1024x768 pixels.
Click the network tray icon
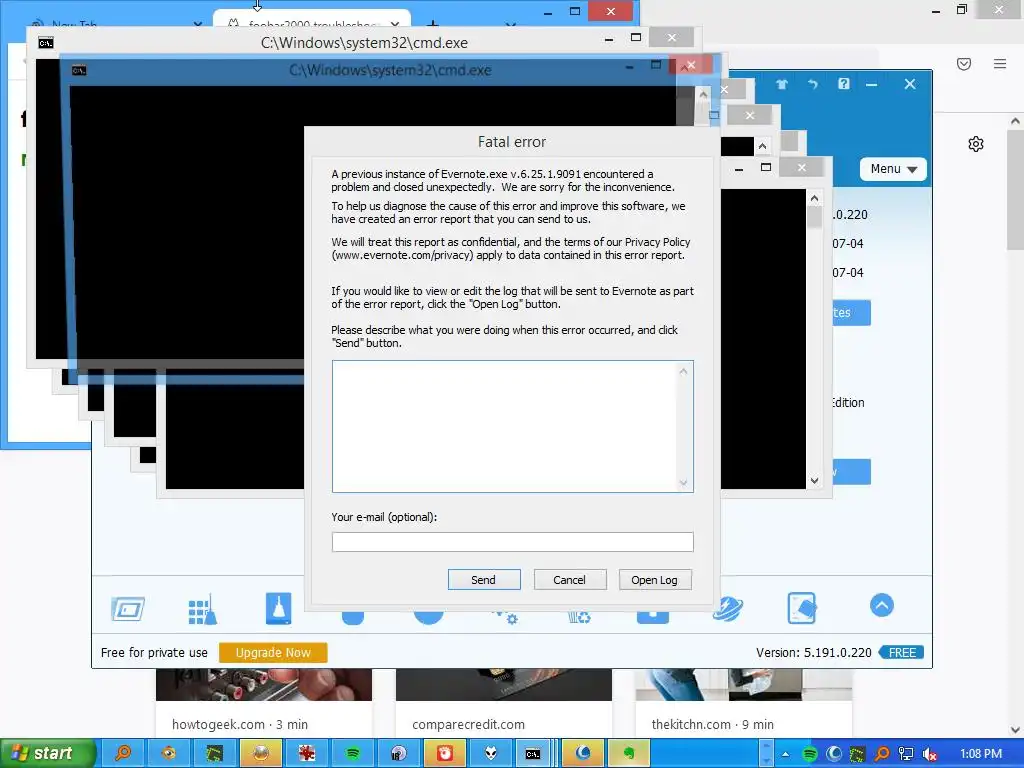pos(906,754)
